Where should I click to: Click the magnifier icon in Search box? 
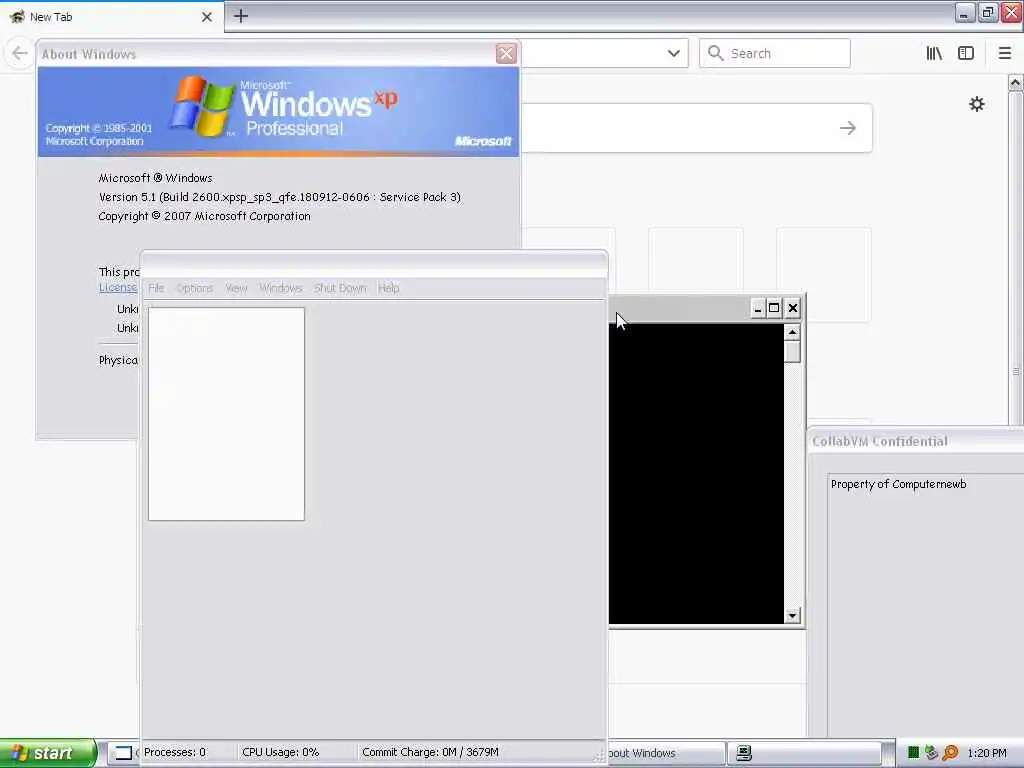coord(715,53)
